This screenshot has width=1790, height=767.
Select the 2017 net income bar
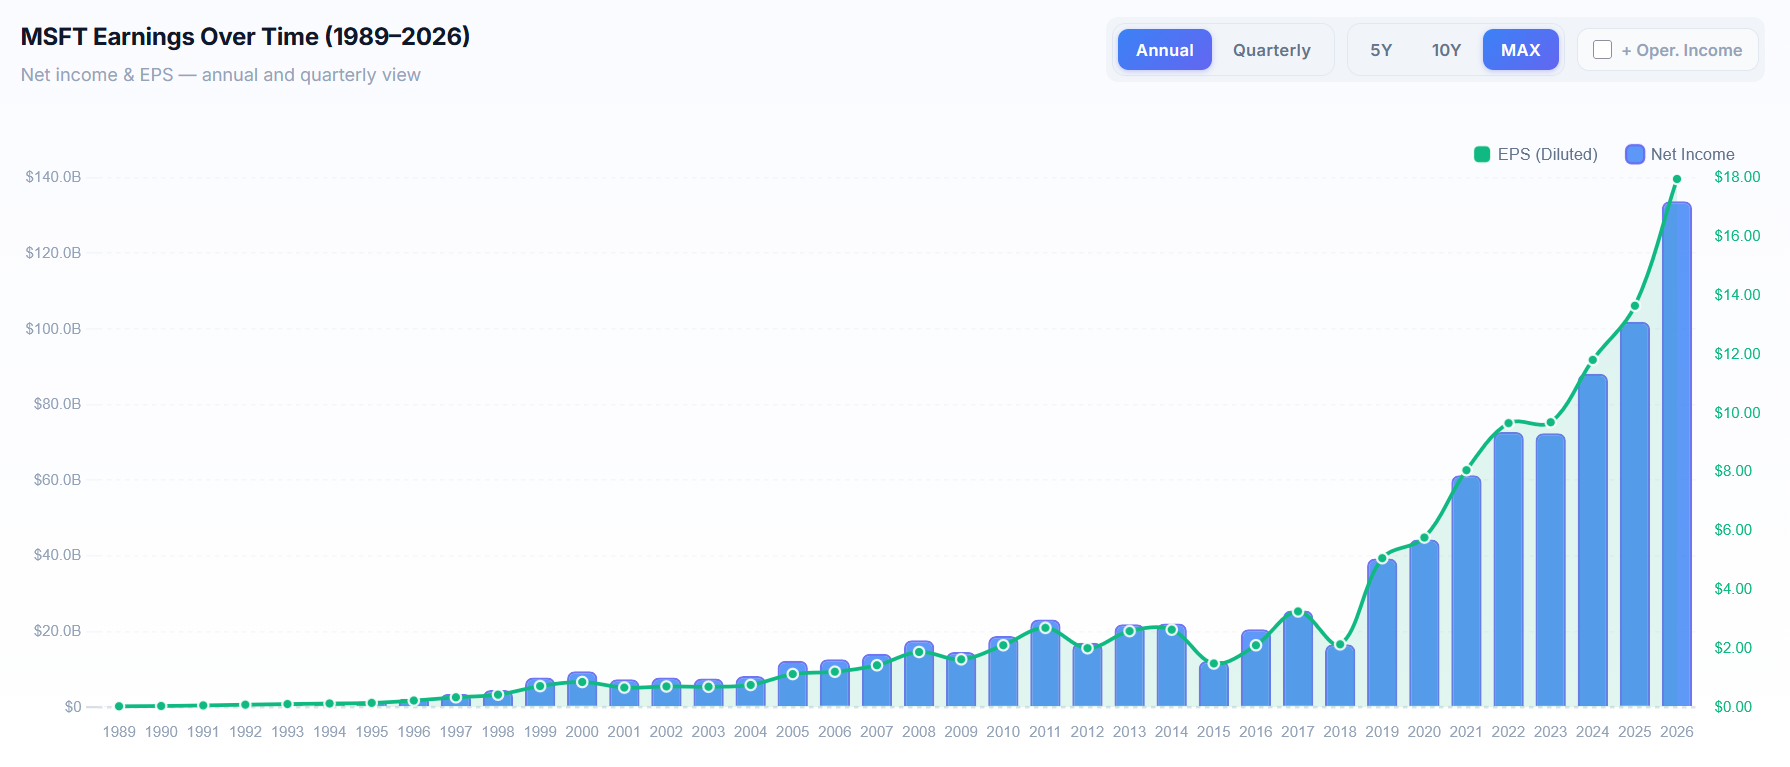click(1298, 659)
